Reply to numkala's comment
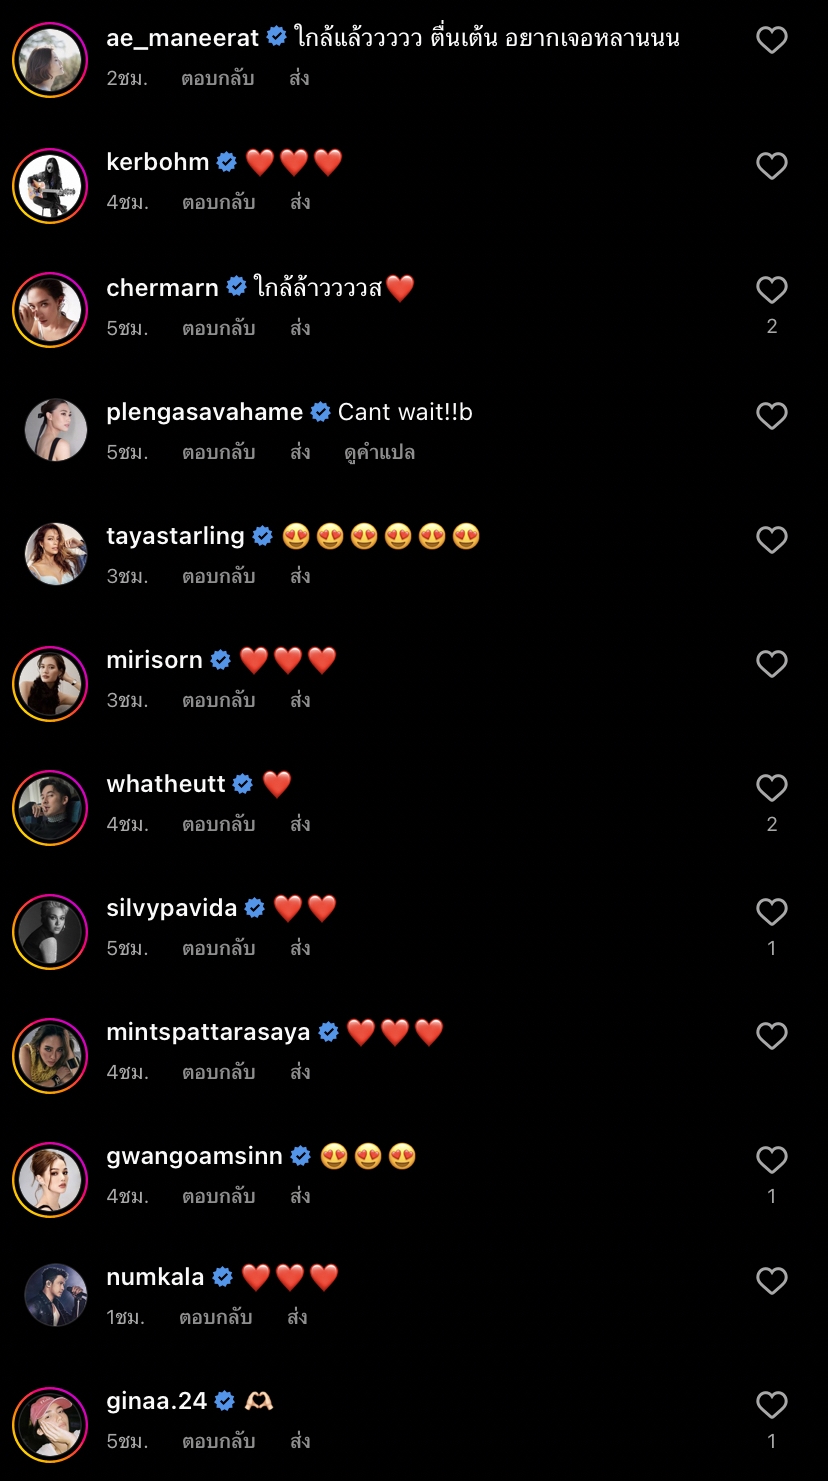 click(x=215, y=1318)
